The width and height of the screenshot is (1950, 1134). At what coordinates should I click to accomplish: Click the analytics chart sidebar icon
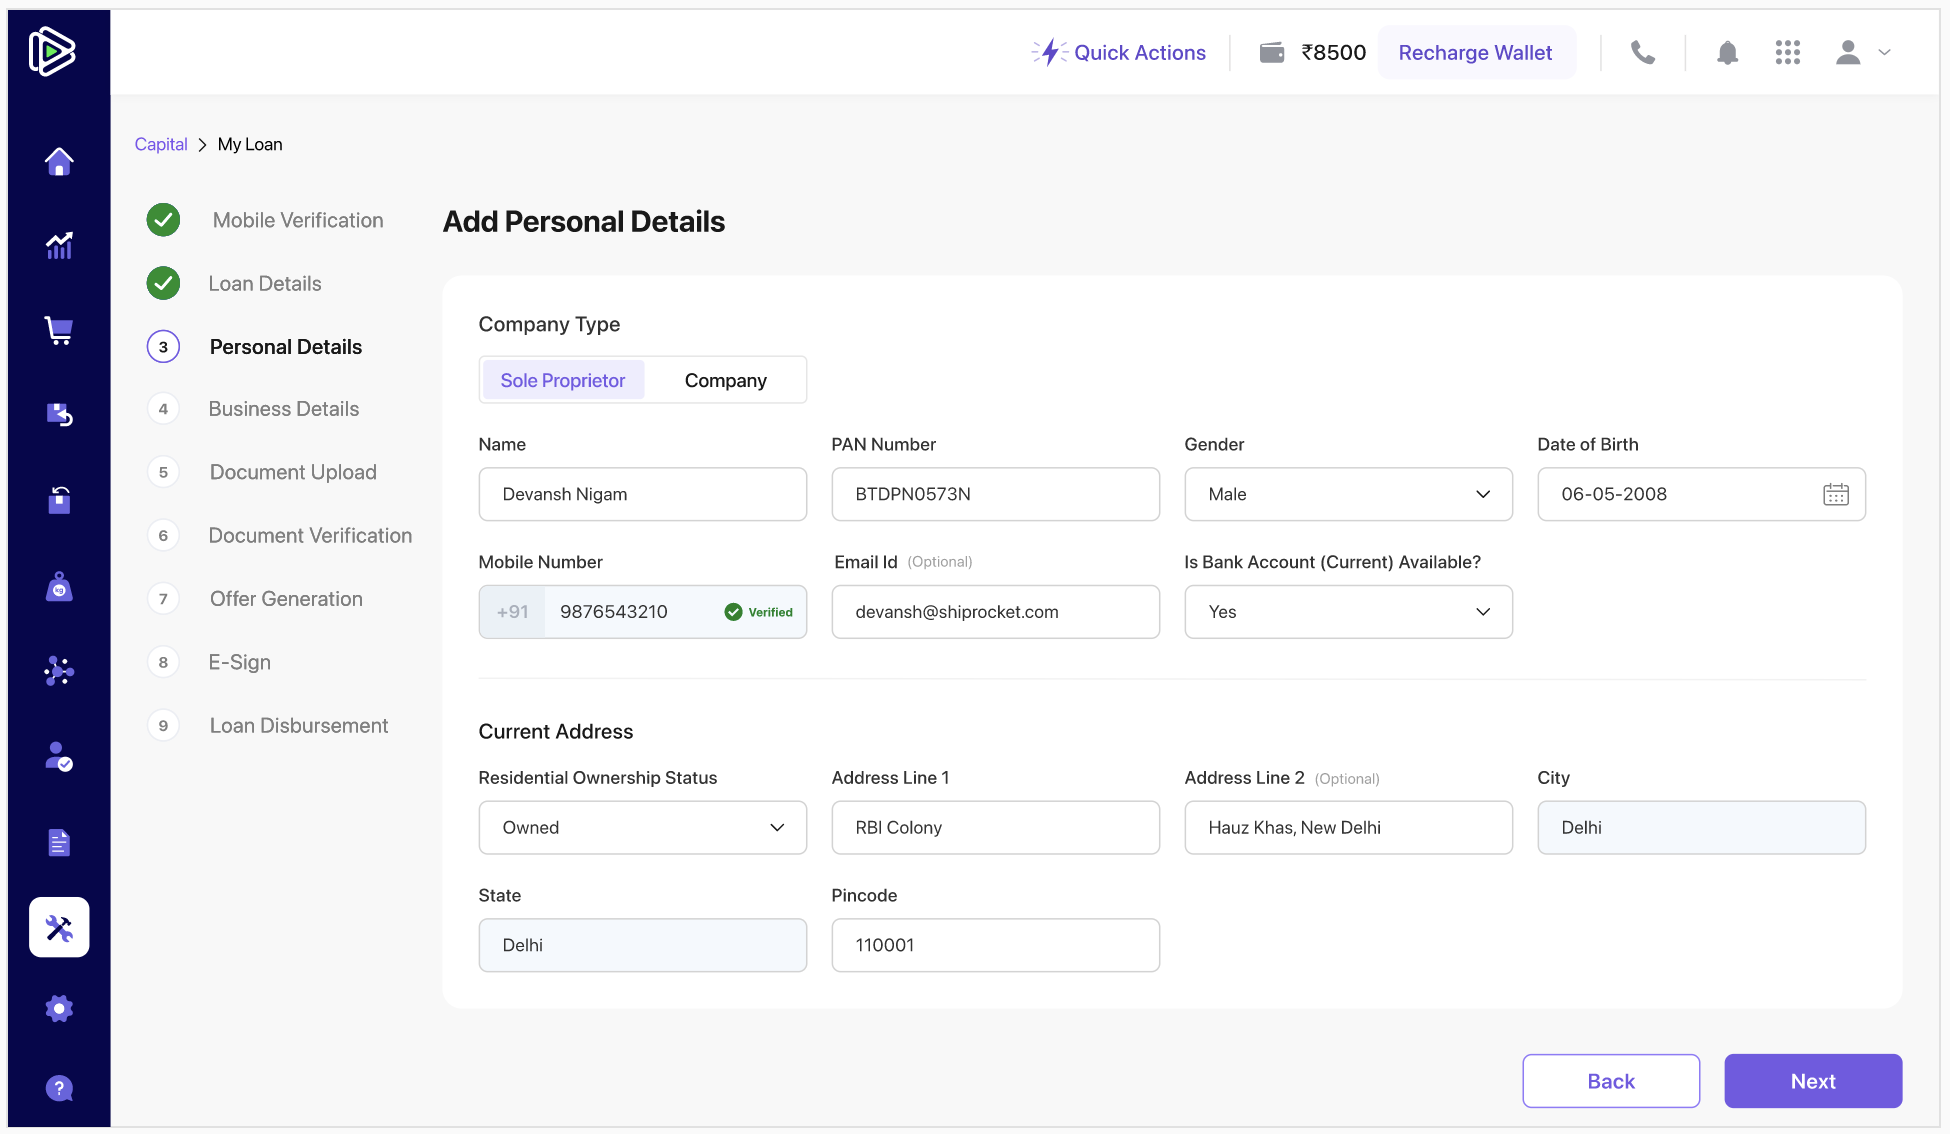point(59,245)
